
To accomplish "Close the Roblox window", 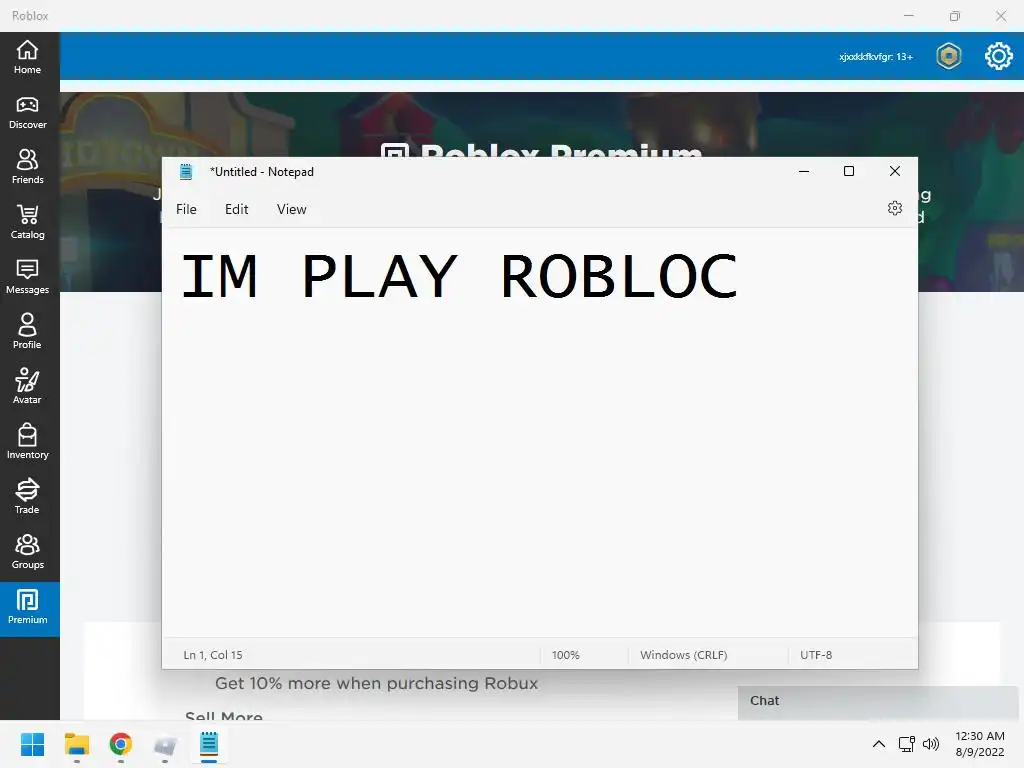I will 1000,16.
